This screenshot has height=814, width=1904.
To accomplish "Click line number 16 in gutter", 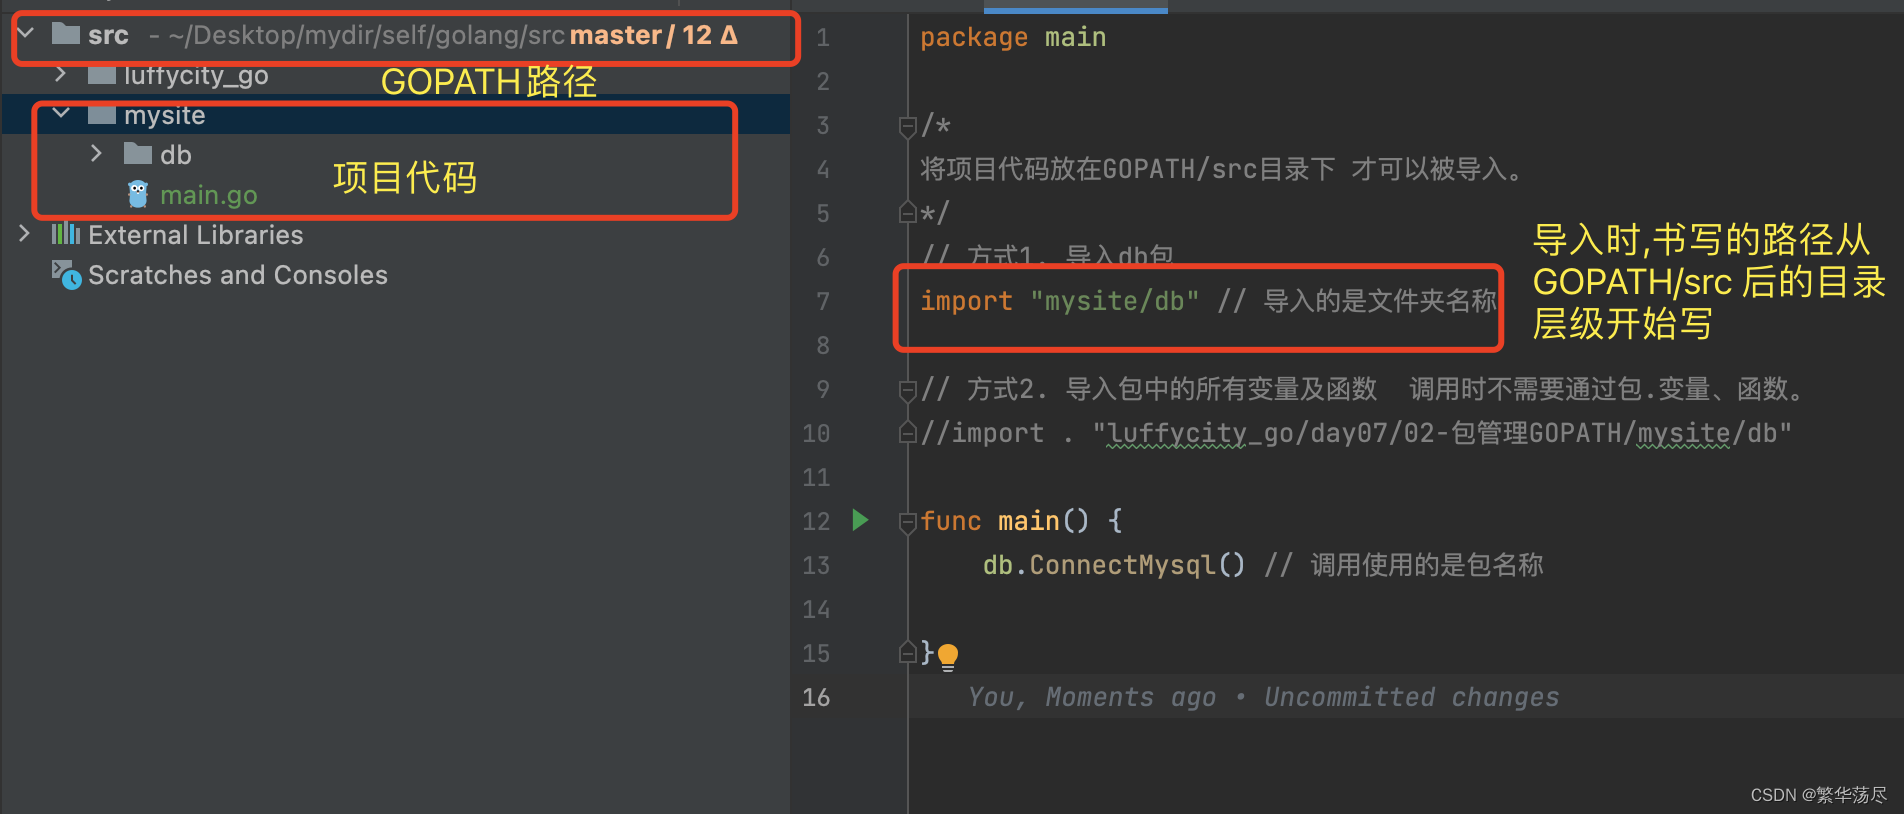I will pyautogui.click(x=816, y=697).
